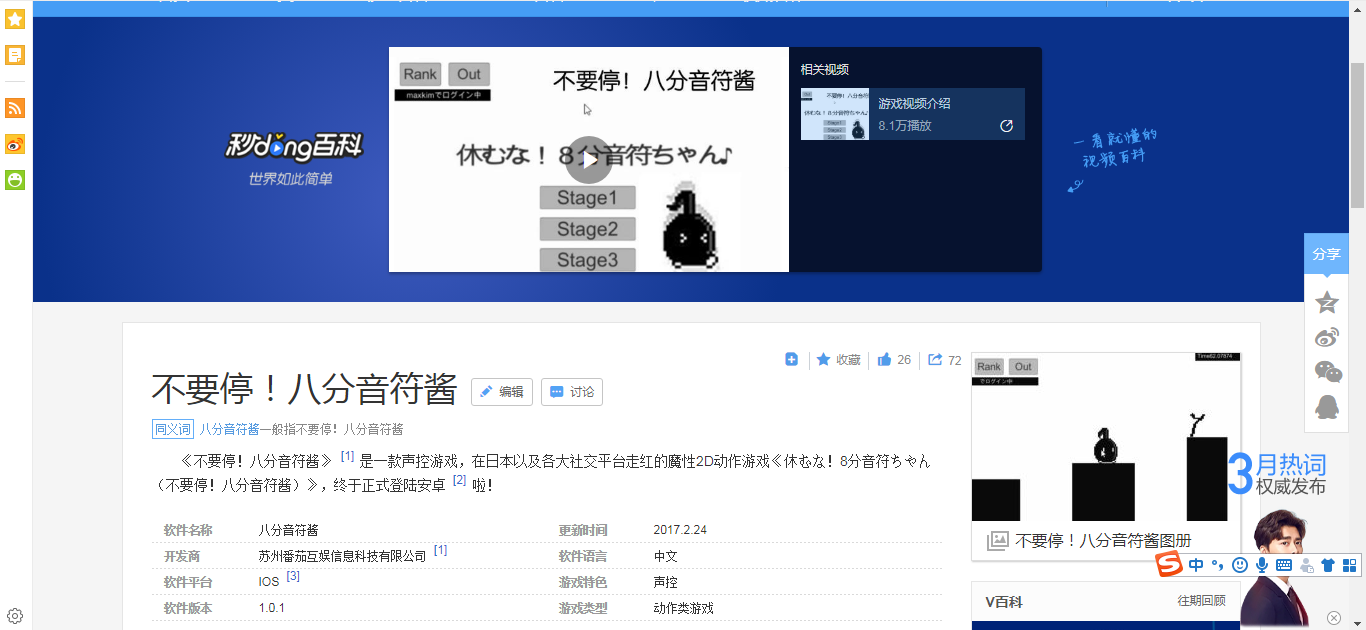Click the album picture icon beside 图册
Image resolution: width=1366 pixels, height=630 pixels.
(x=997, y=541)
